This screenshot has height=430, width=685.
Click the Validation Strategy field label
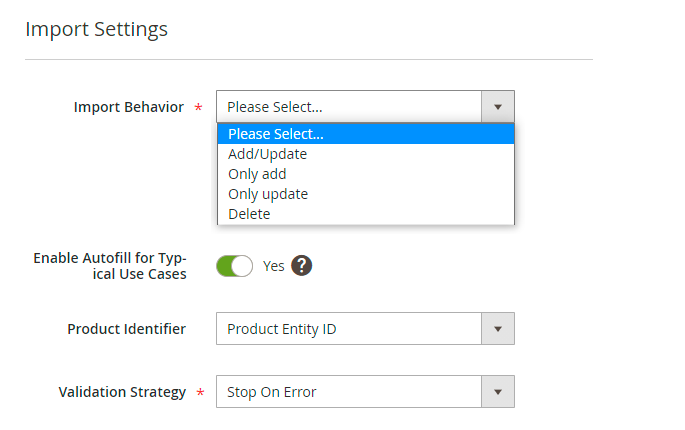[122, 392]
